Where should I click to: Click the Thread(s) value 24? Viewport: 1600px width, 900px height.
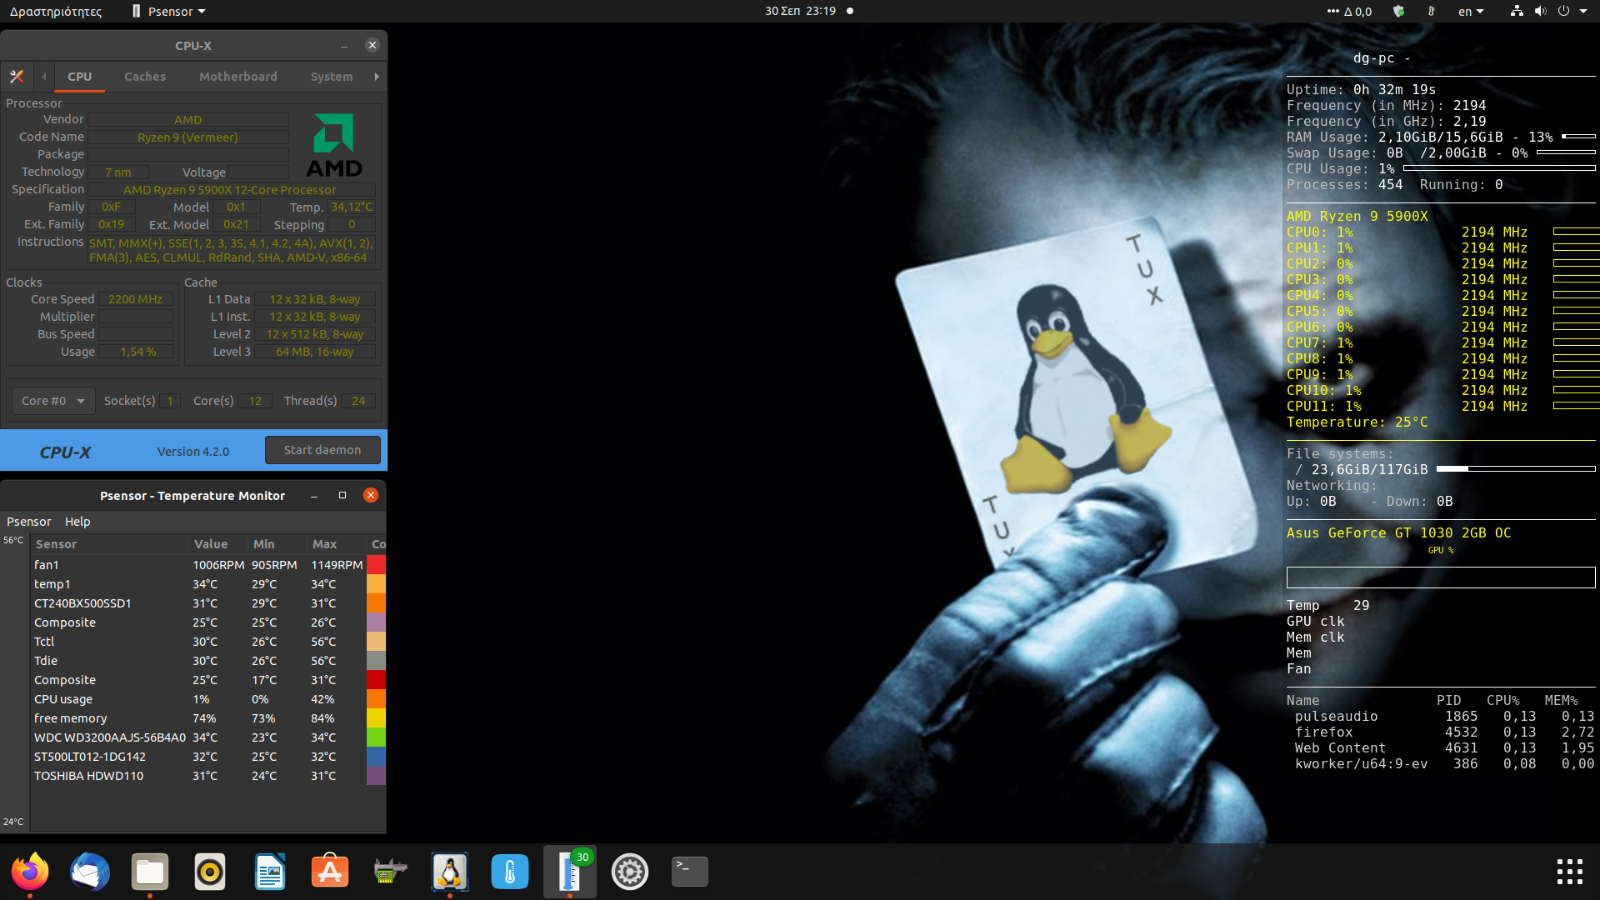(x=358, y=401)
